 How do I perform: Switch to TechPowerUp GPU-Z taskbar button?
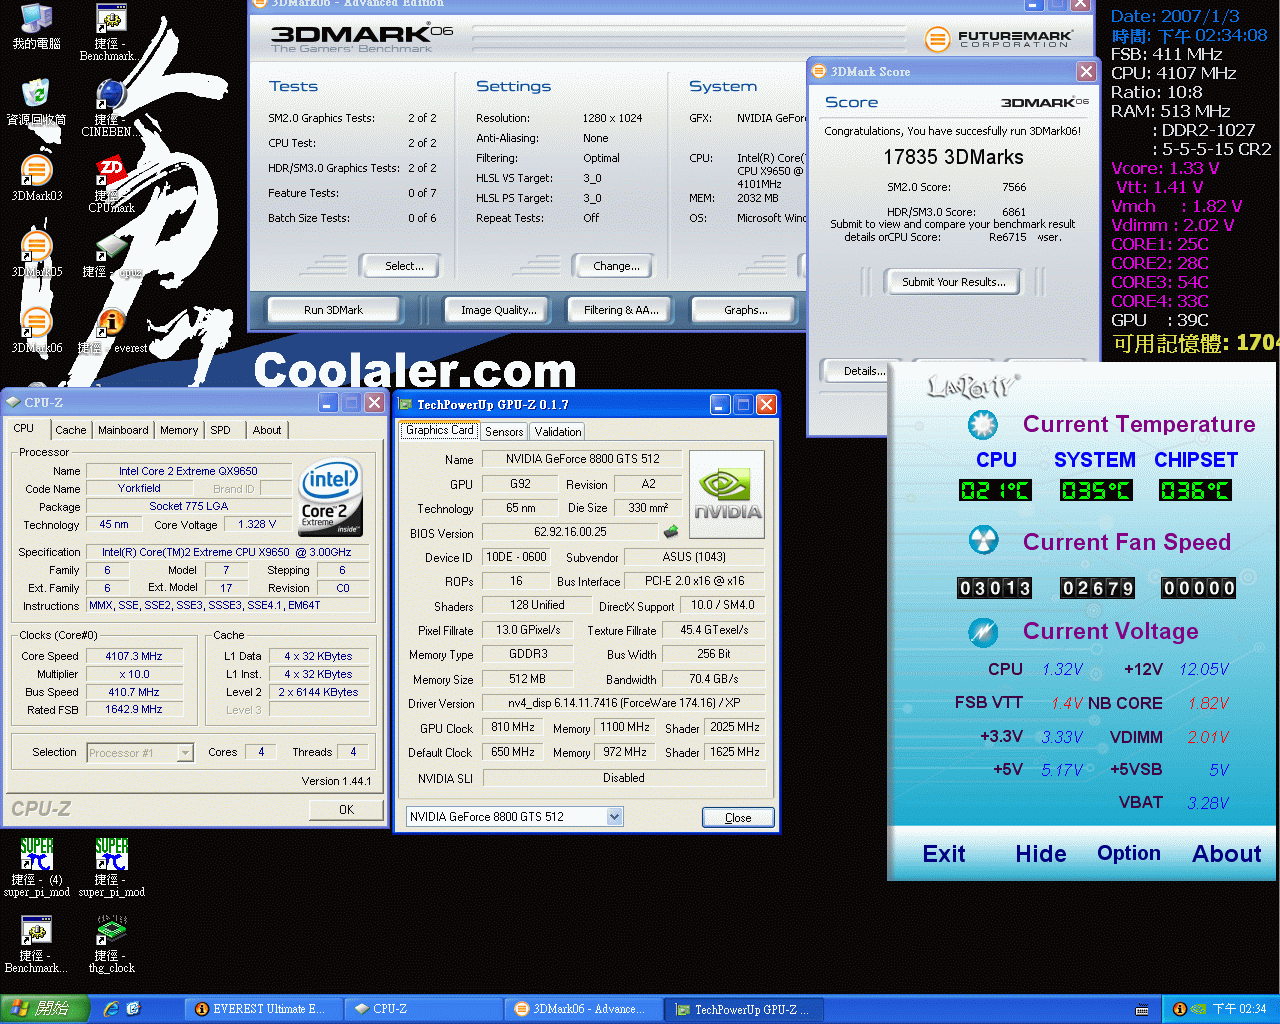click(x=744, y=1009)
